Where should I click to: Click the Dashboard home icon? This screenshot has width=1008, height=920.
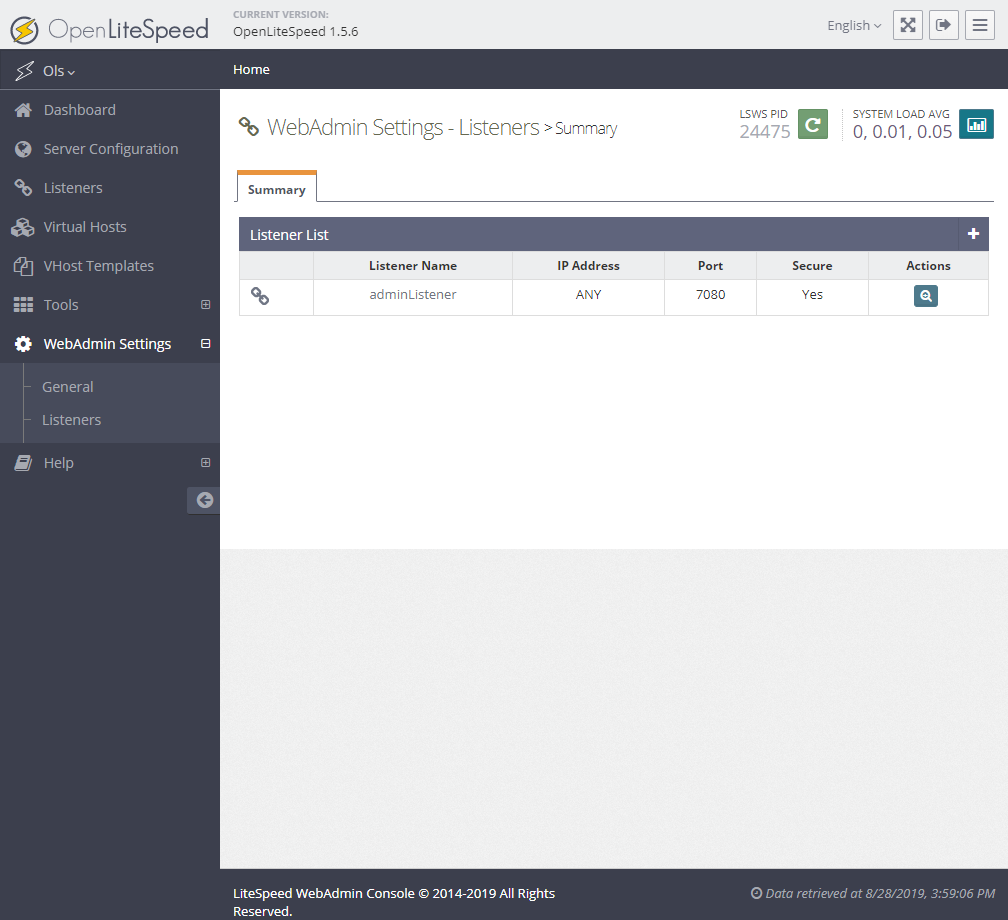point(23,110)
